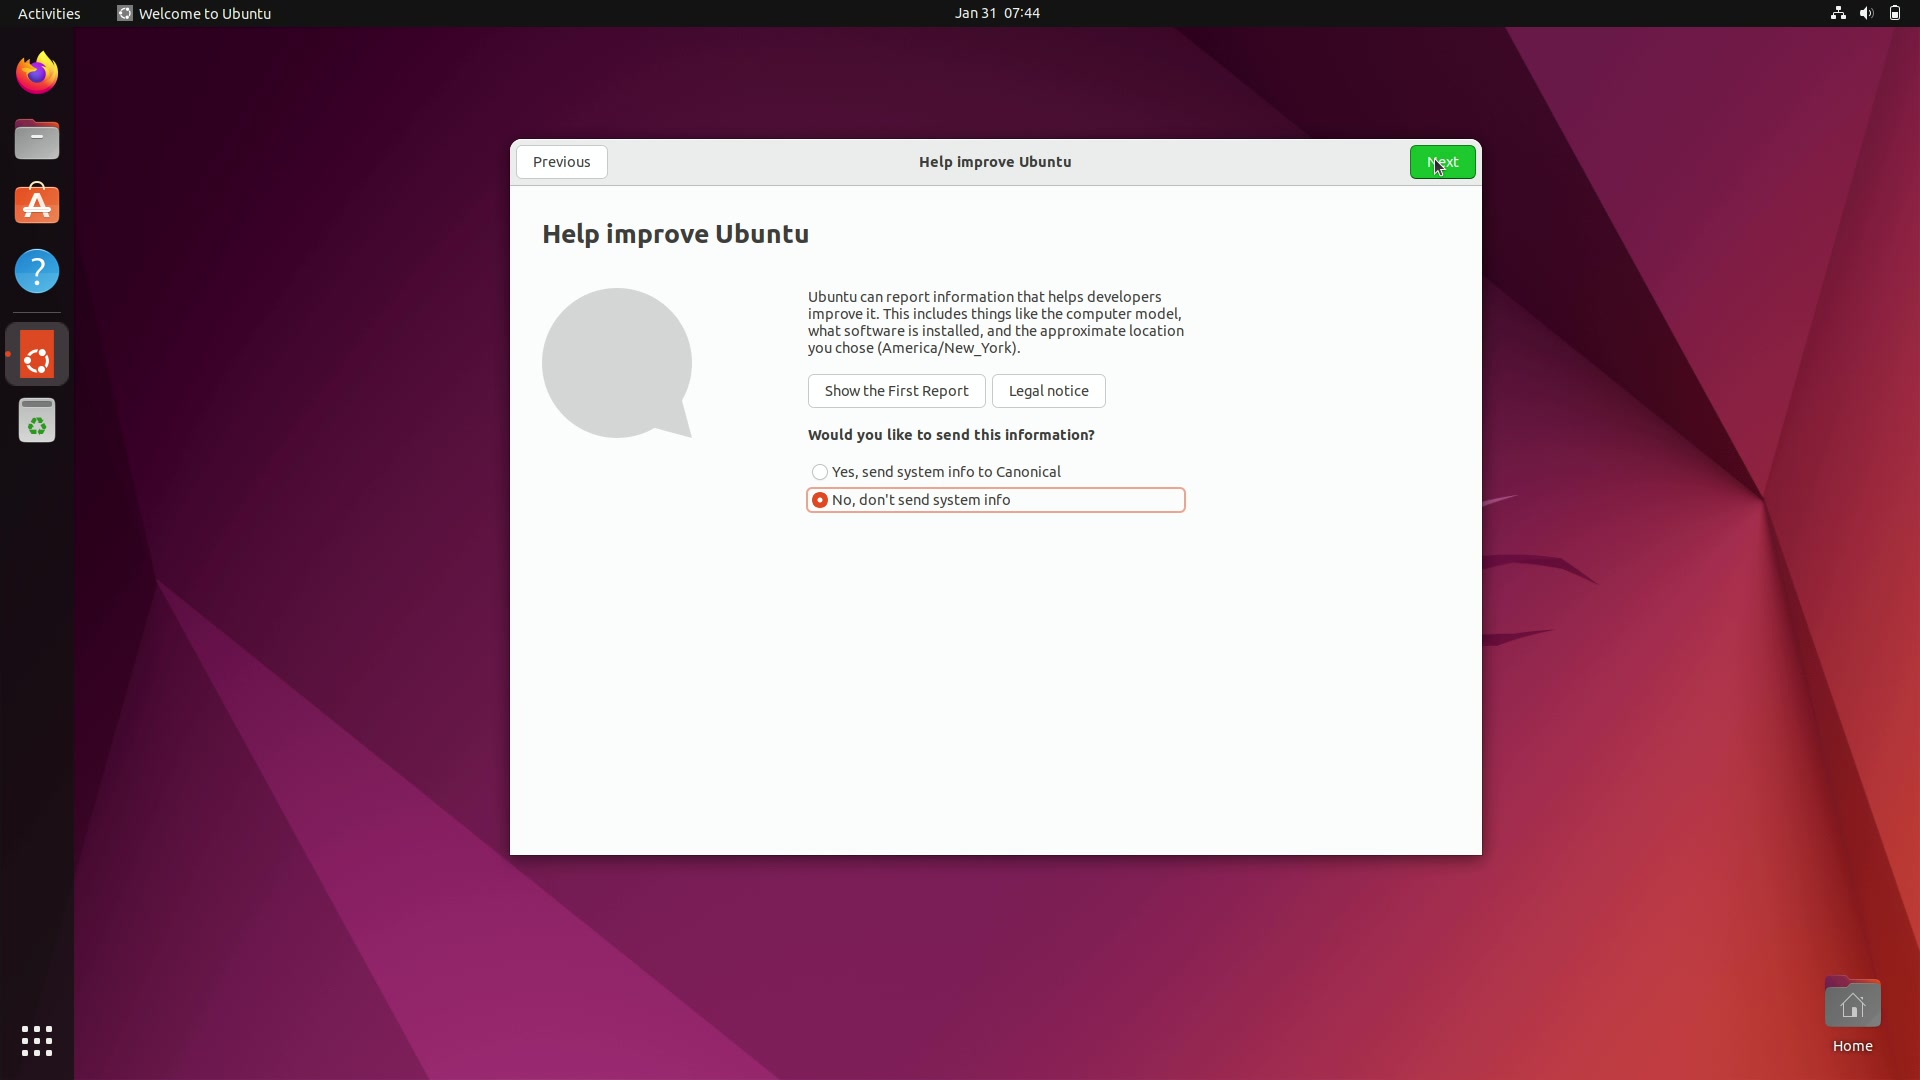The image size is (1920, 1080).
Task: Select No, don't send system info
Action: pos(995,500)
